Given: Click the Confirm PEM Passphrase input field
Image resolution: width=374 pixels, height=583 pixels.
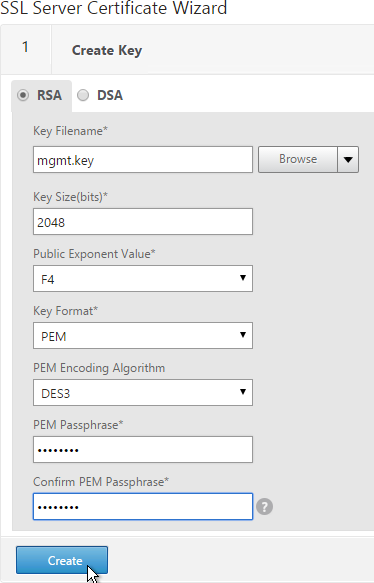Looking at the screenshot, I should [143, 507].
